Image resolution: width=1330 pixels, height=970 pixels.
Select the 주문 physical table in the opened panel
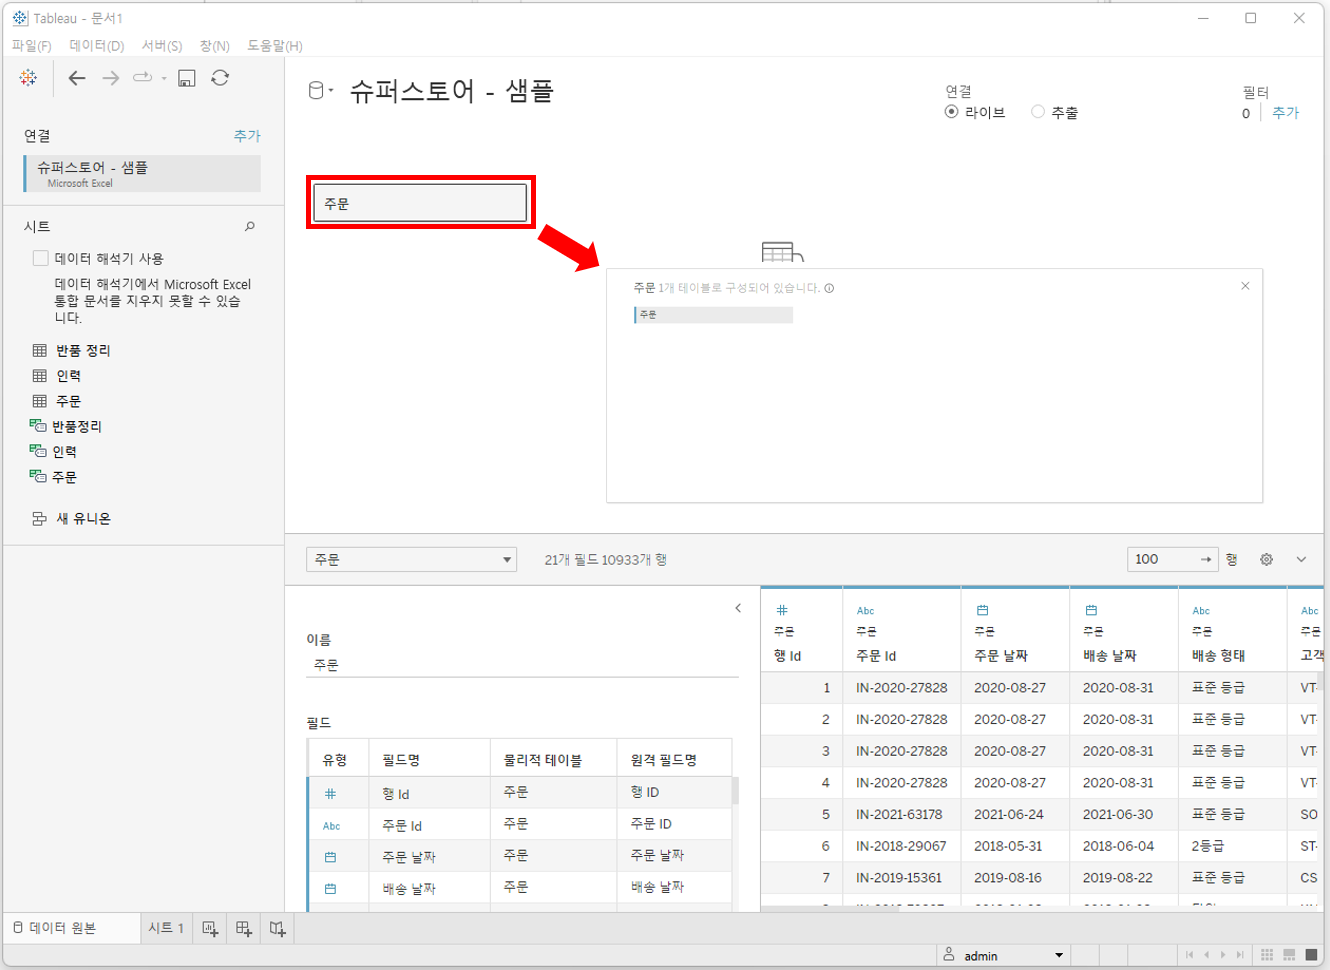pos(713,315)
